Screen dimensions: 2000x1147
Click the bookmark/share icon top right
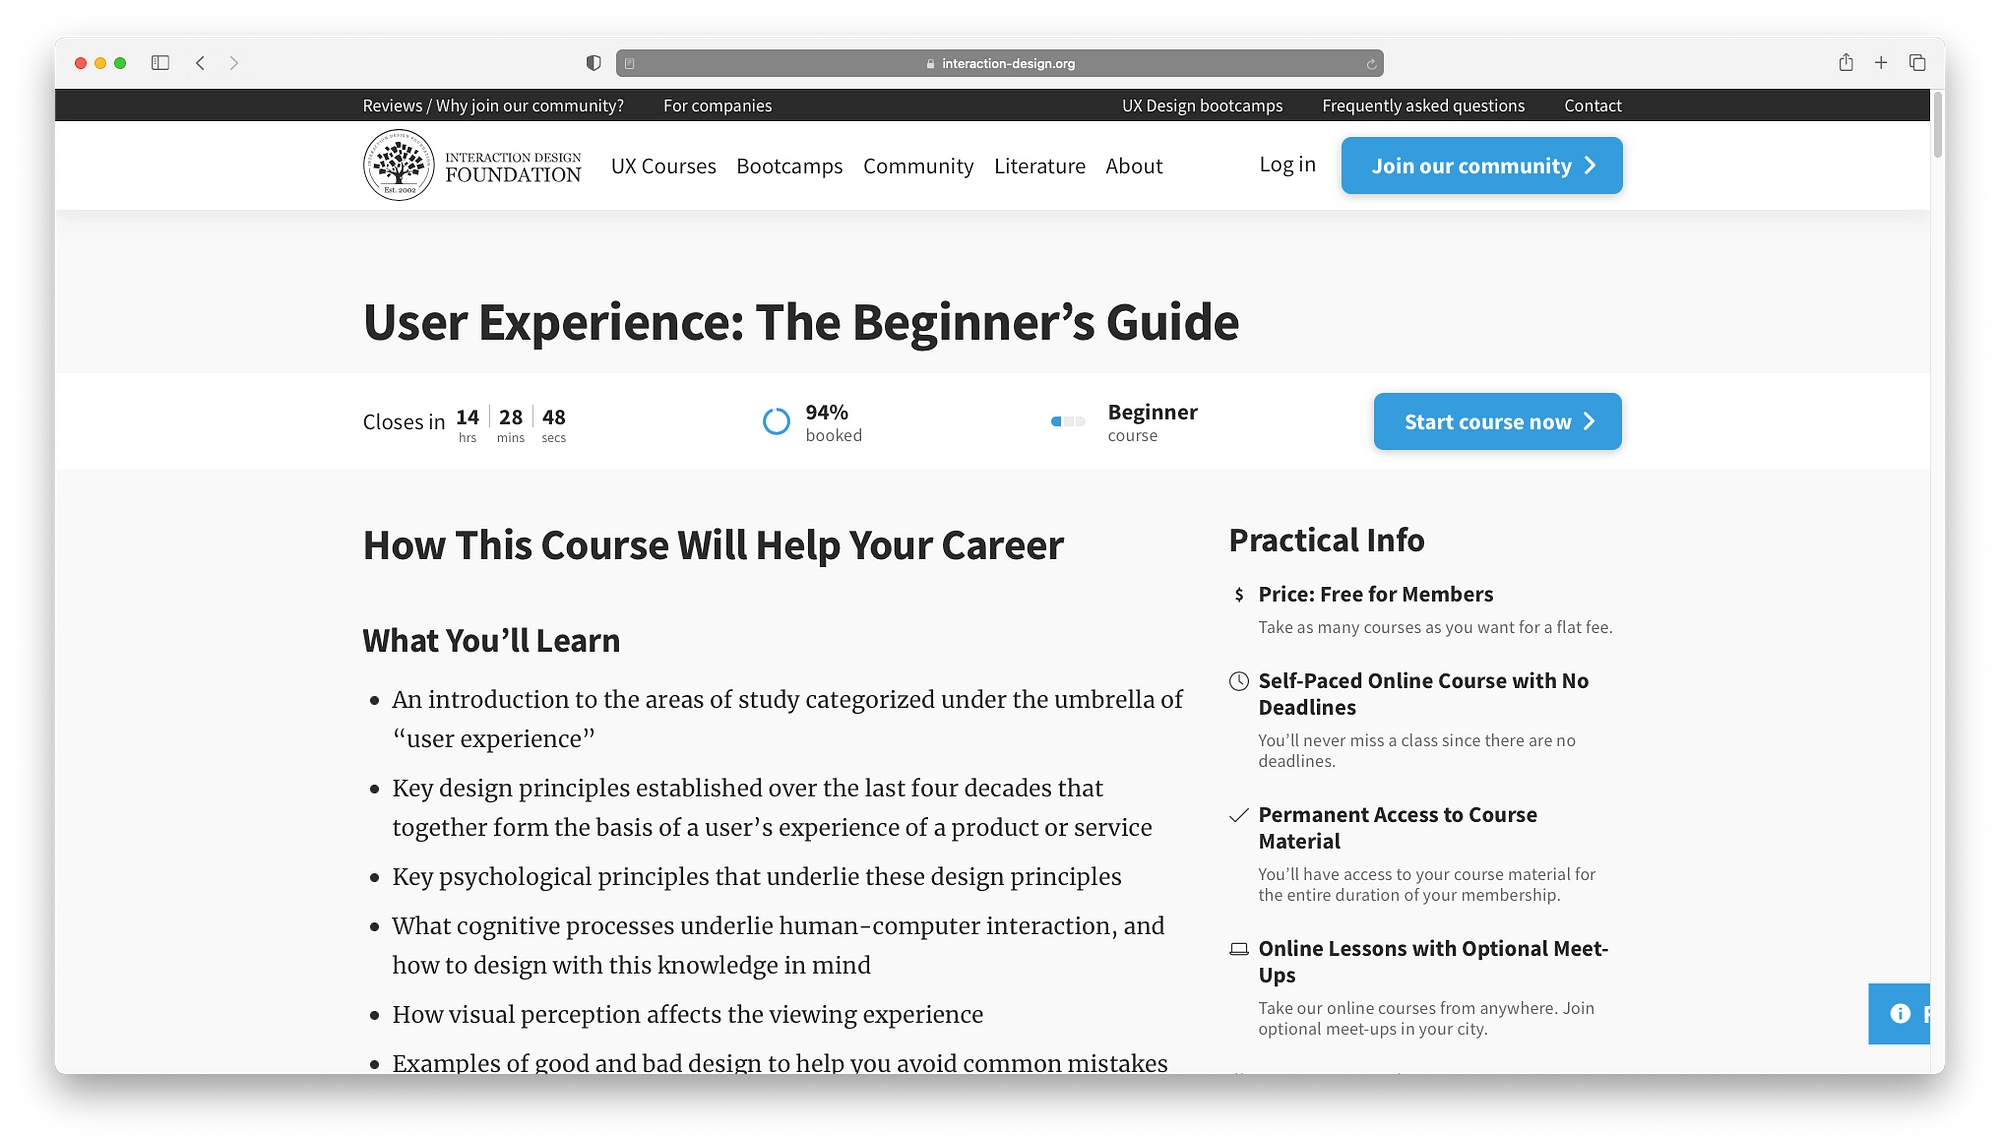pyautogui.click(x=1846, y=63)
